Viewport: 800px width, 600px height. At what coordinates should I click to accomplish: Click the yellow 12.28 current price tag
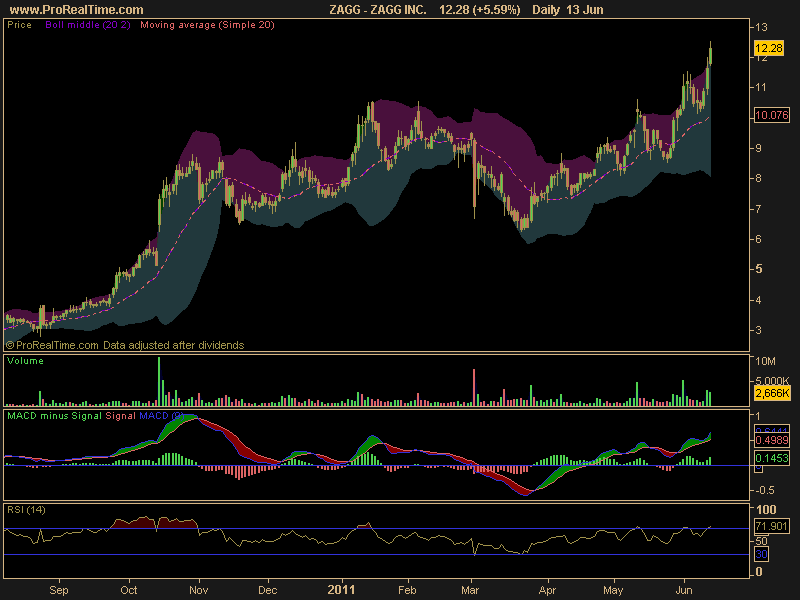[x=768, y=48]
